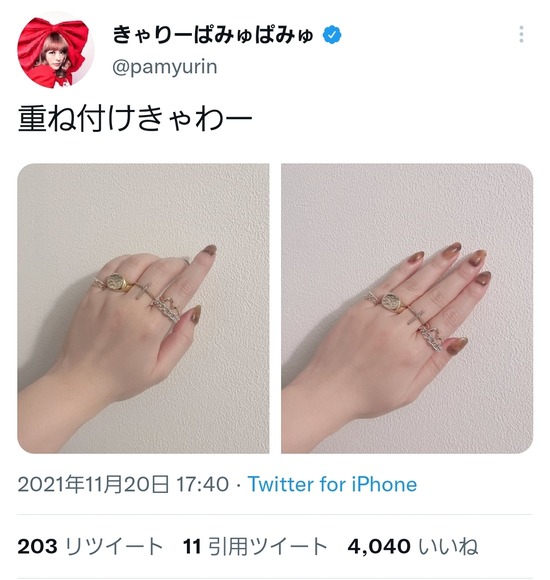550x580 pixels.
Task: Click the silver chain ring in right photo
Action: [431, 338]
